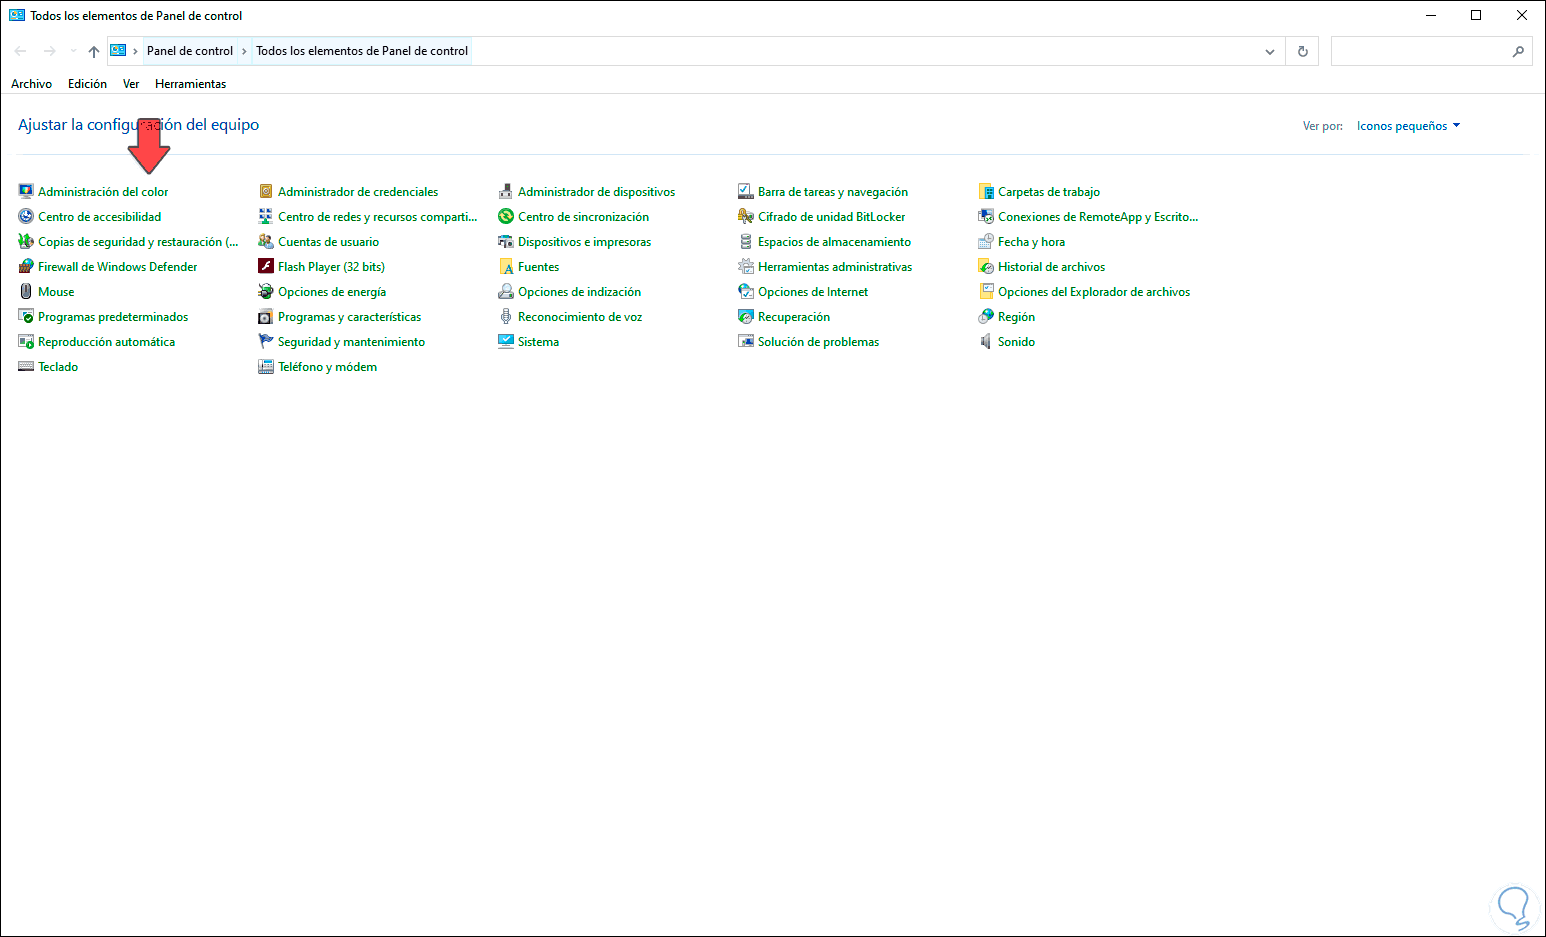Expand the address bar history dropdown

(x=1269, y=51)
